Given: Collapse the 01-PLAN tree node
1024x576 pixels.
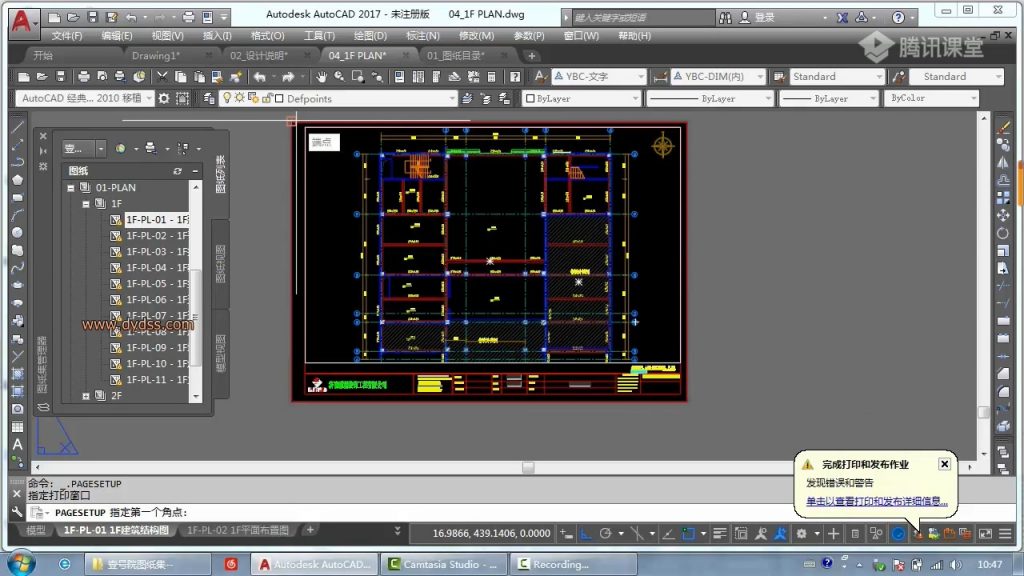Looking at the screenshot, I should [x=71, y=188].
